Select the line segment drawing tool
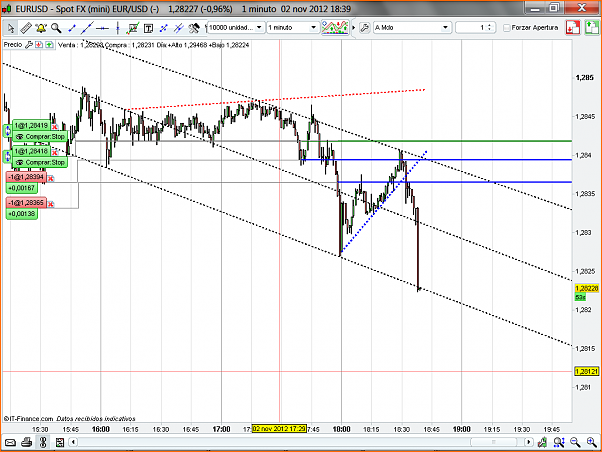The width and height of the screenshot is (602, 452). click(x=71, y=28)
